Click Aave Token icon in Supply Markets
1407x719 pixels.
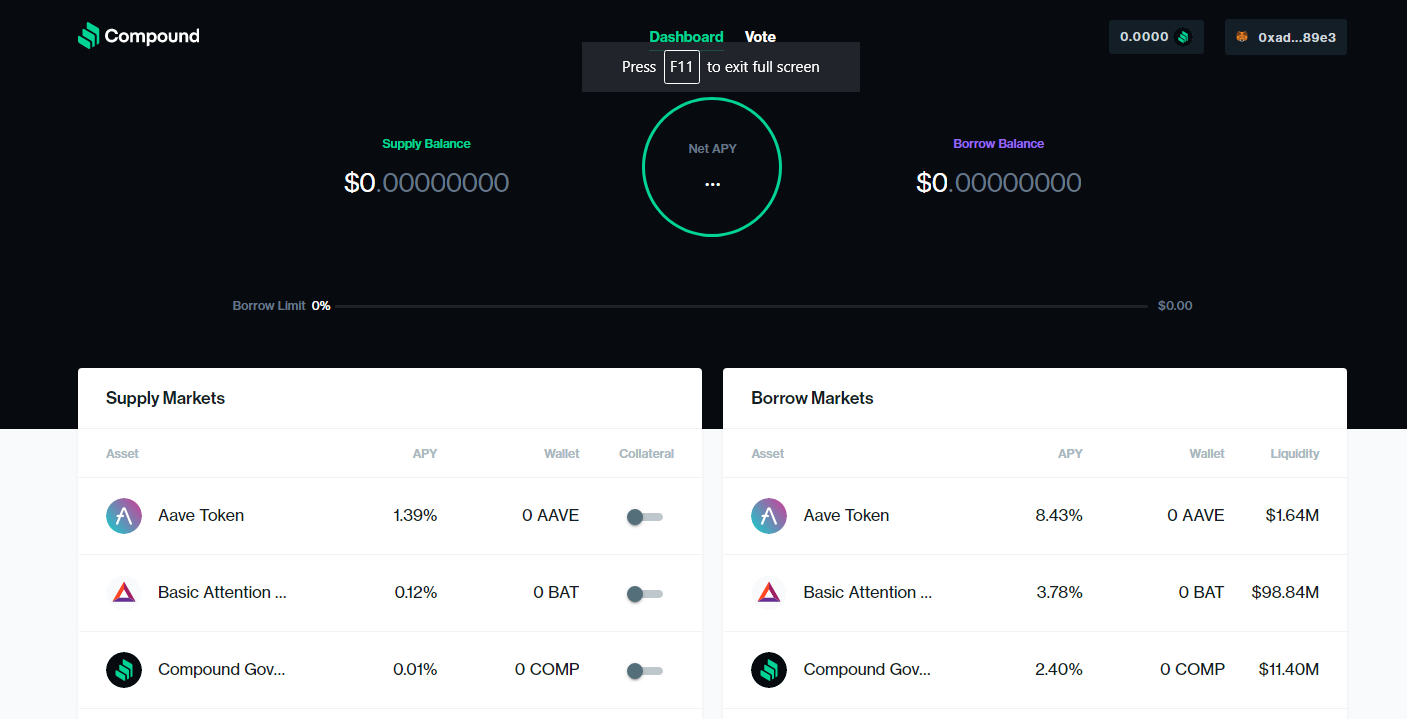click(124, 516)
